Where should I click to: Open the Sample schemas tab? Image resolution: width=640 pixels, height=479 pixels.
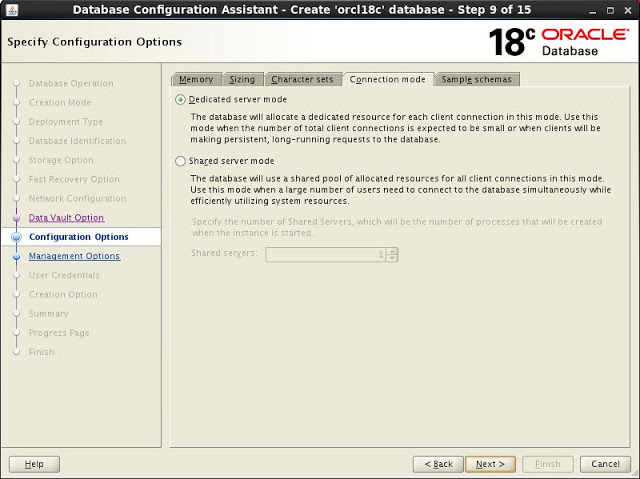point(477,79)
